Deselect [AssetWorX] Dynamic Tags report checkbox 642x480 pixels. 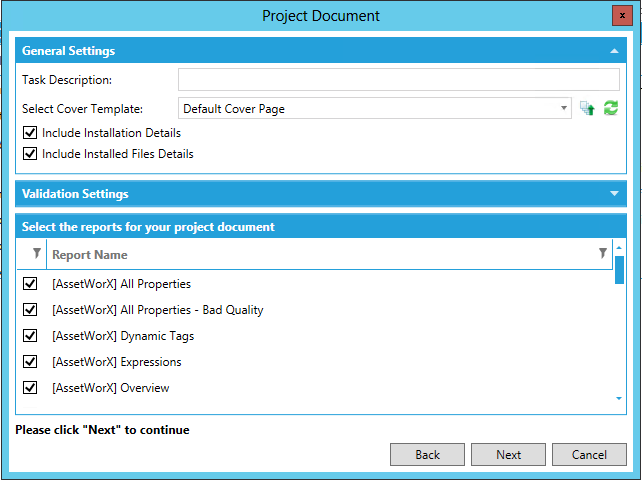[x=30, y=336]
